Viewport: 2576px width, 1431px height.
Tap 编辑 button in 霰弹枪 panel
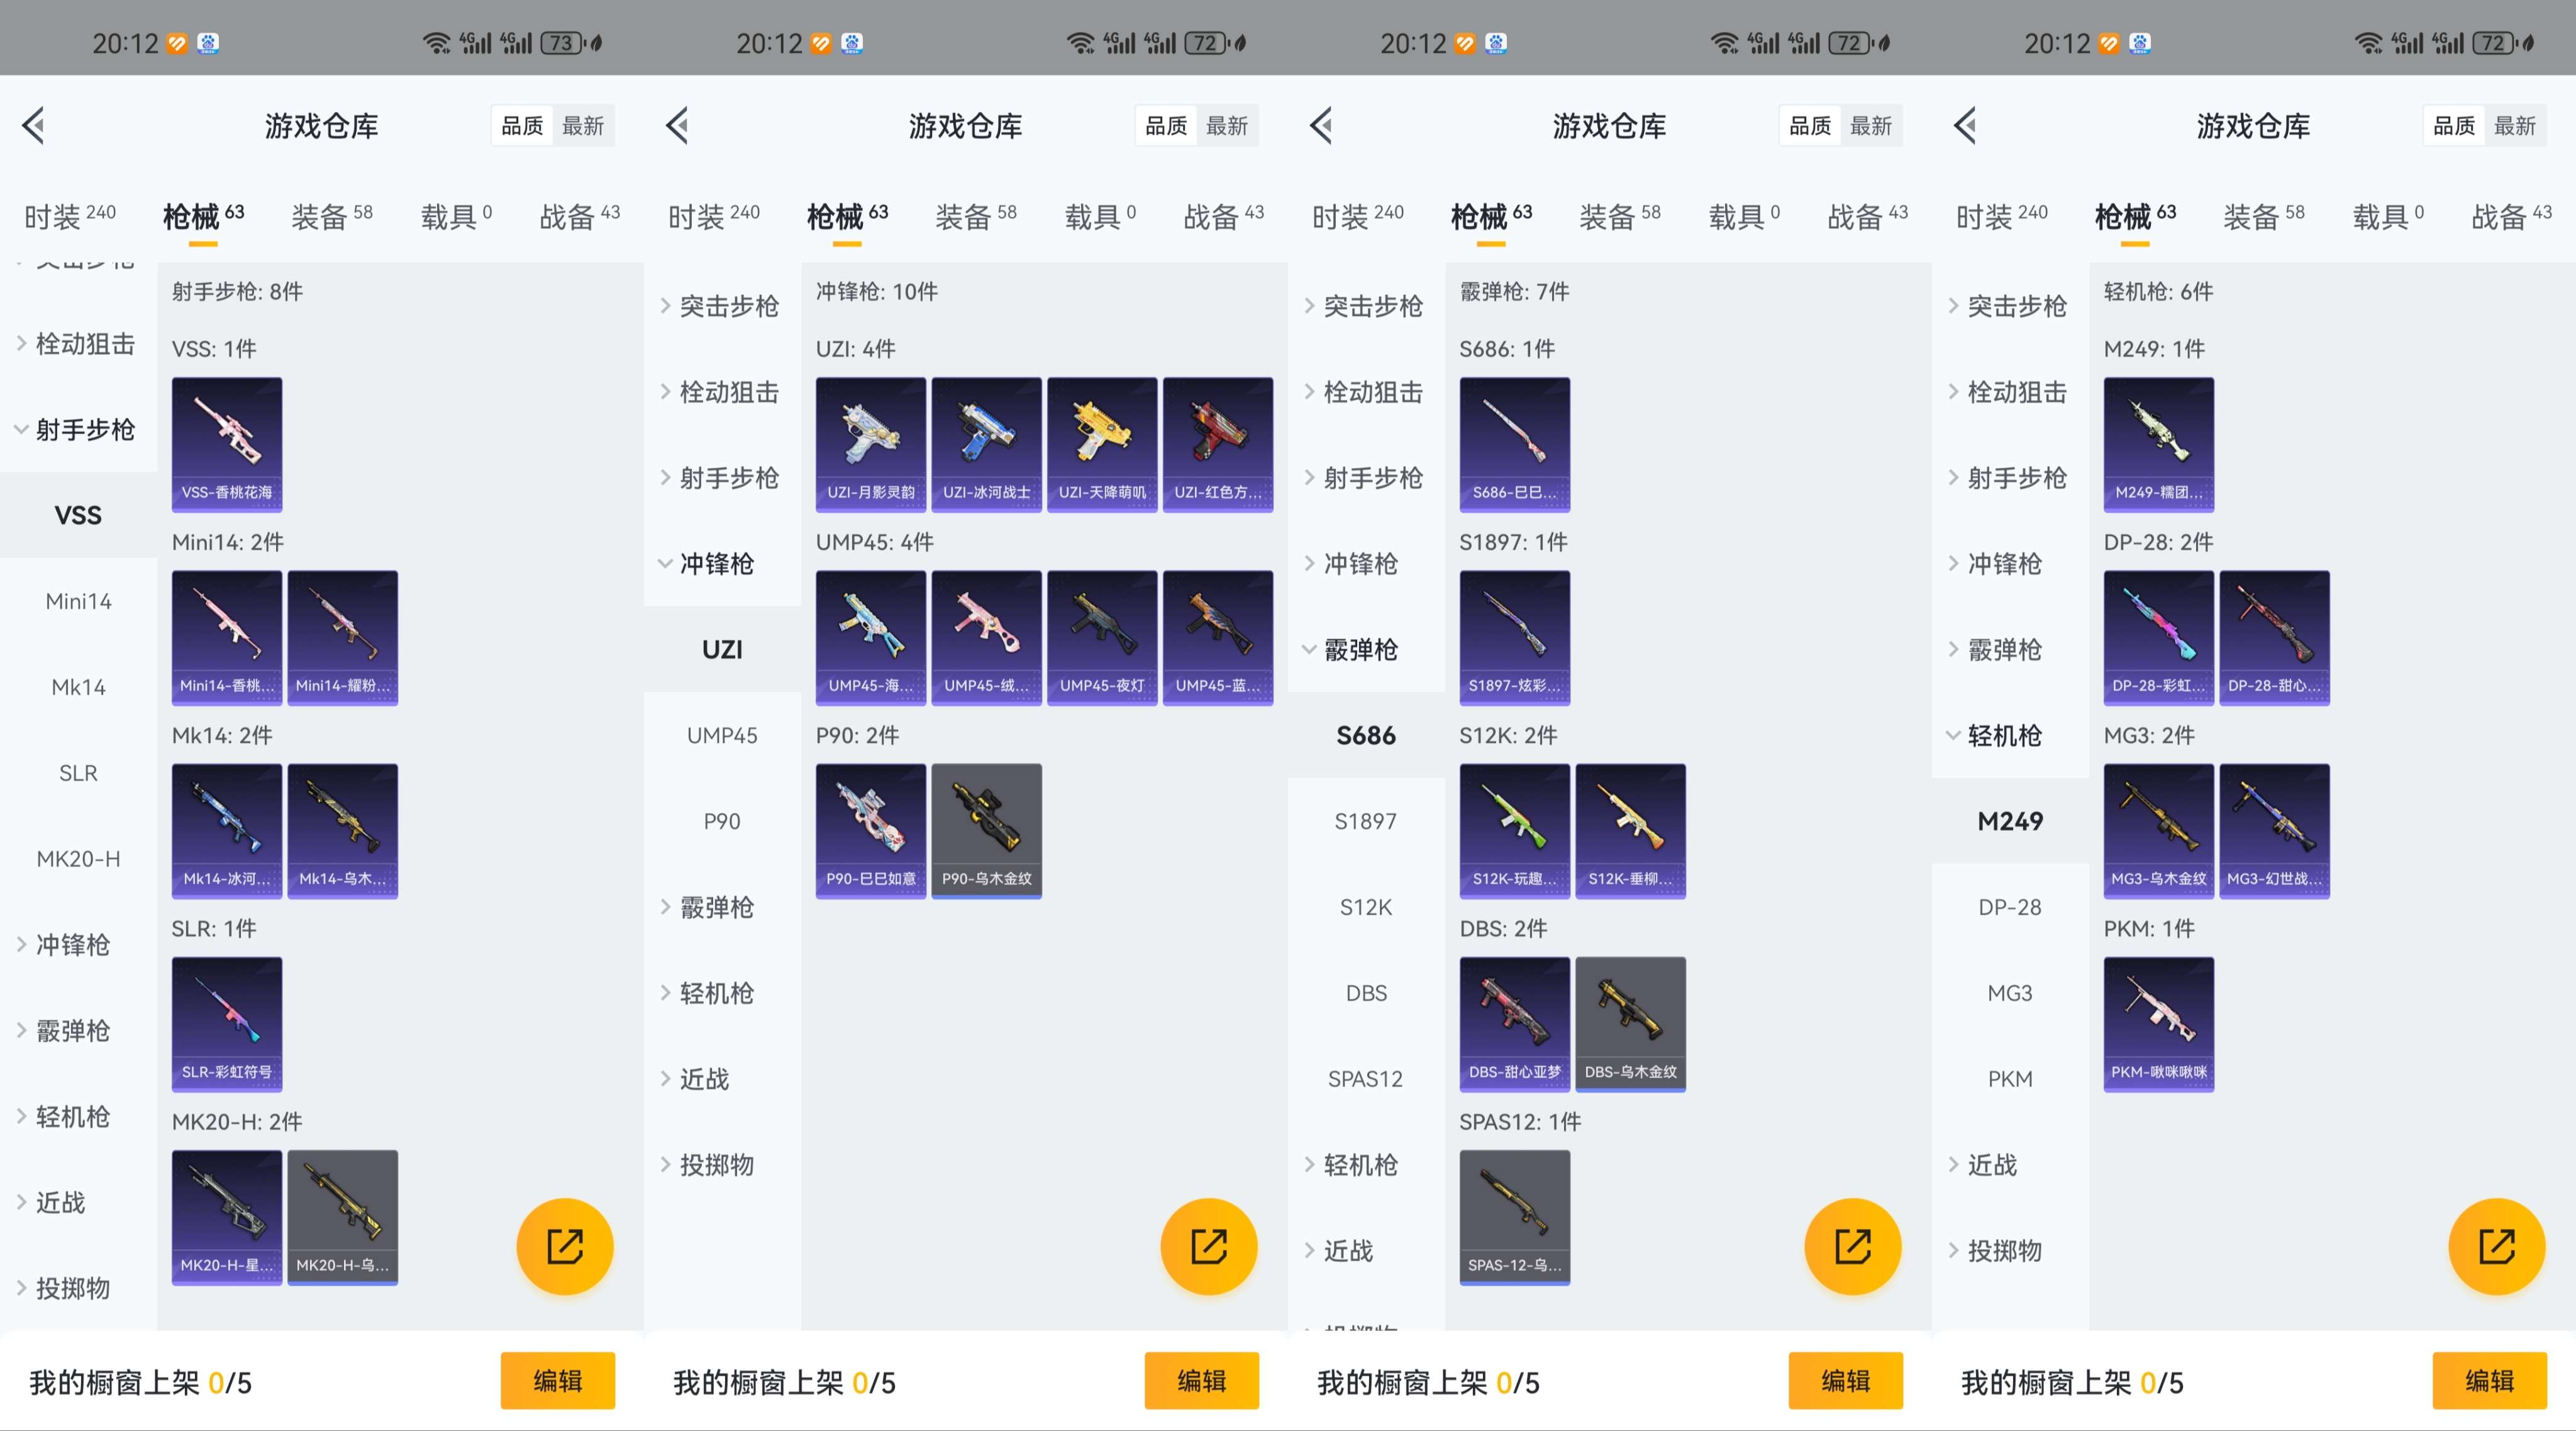1846,1381
